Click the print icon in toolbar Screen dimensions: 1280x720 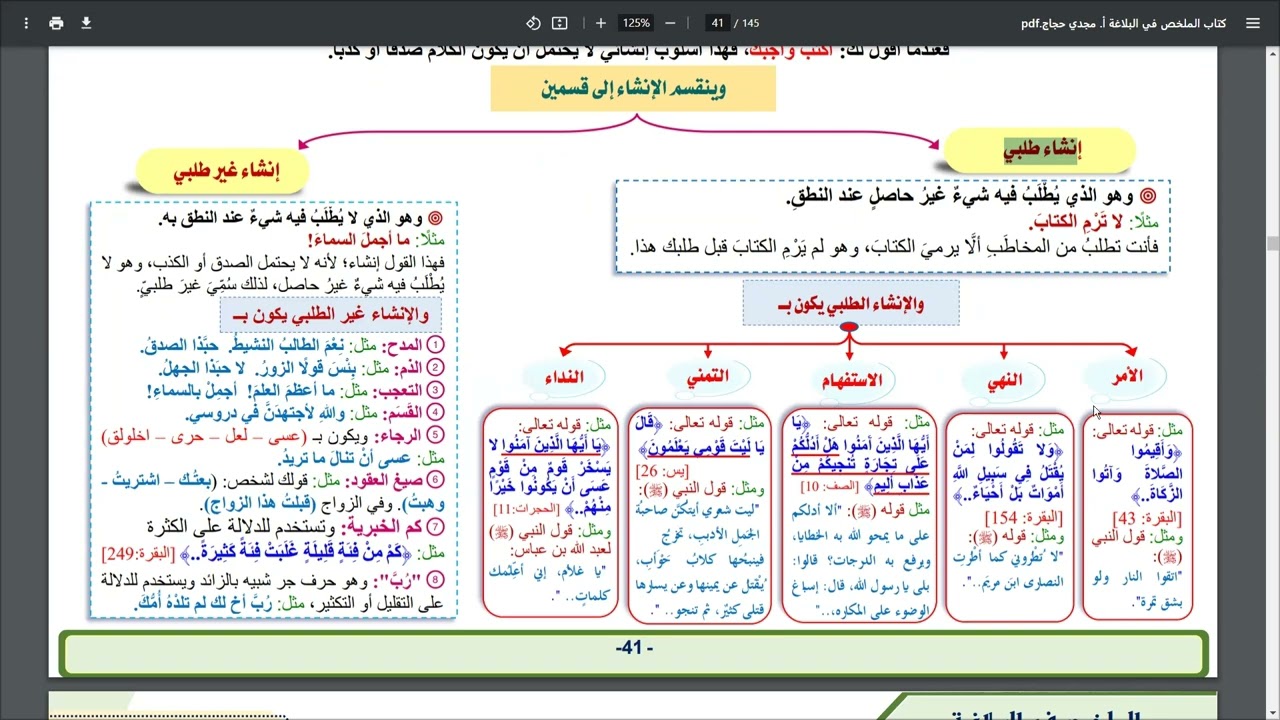tap(56, 23)
